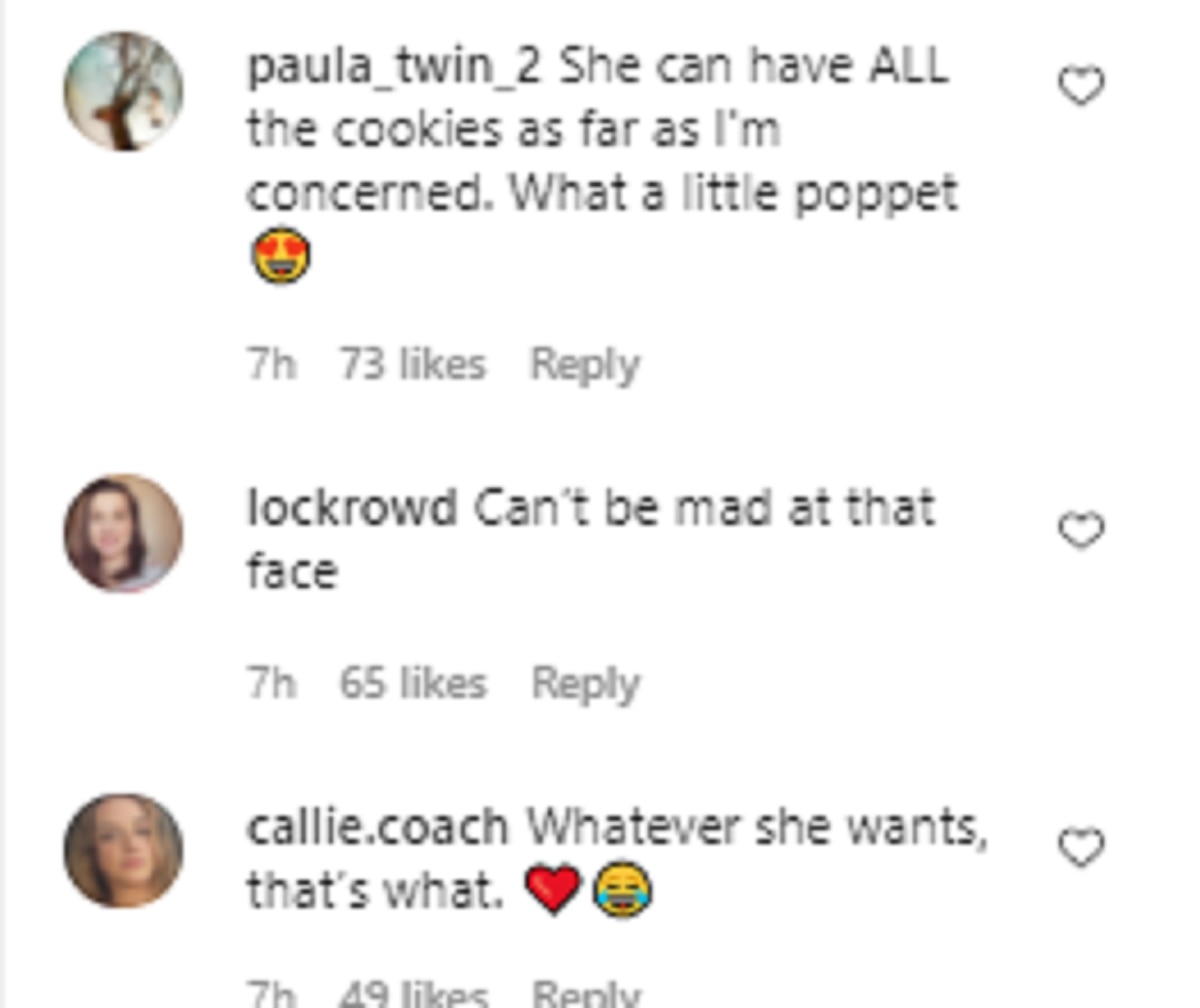Visit the paula_twin_2 username link
Viewport: 1200px width, 1008px height.
point(395,69)
